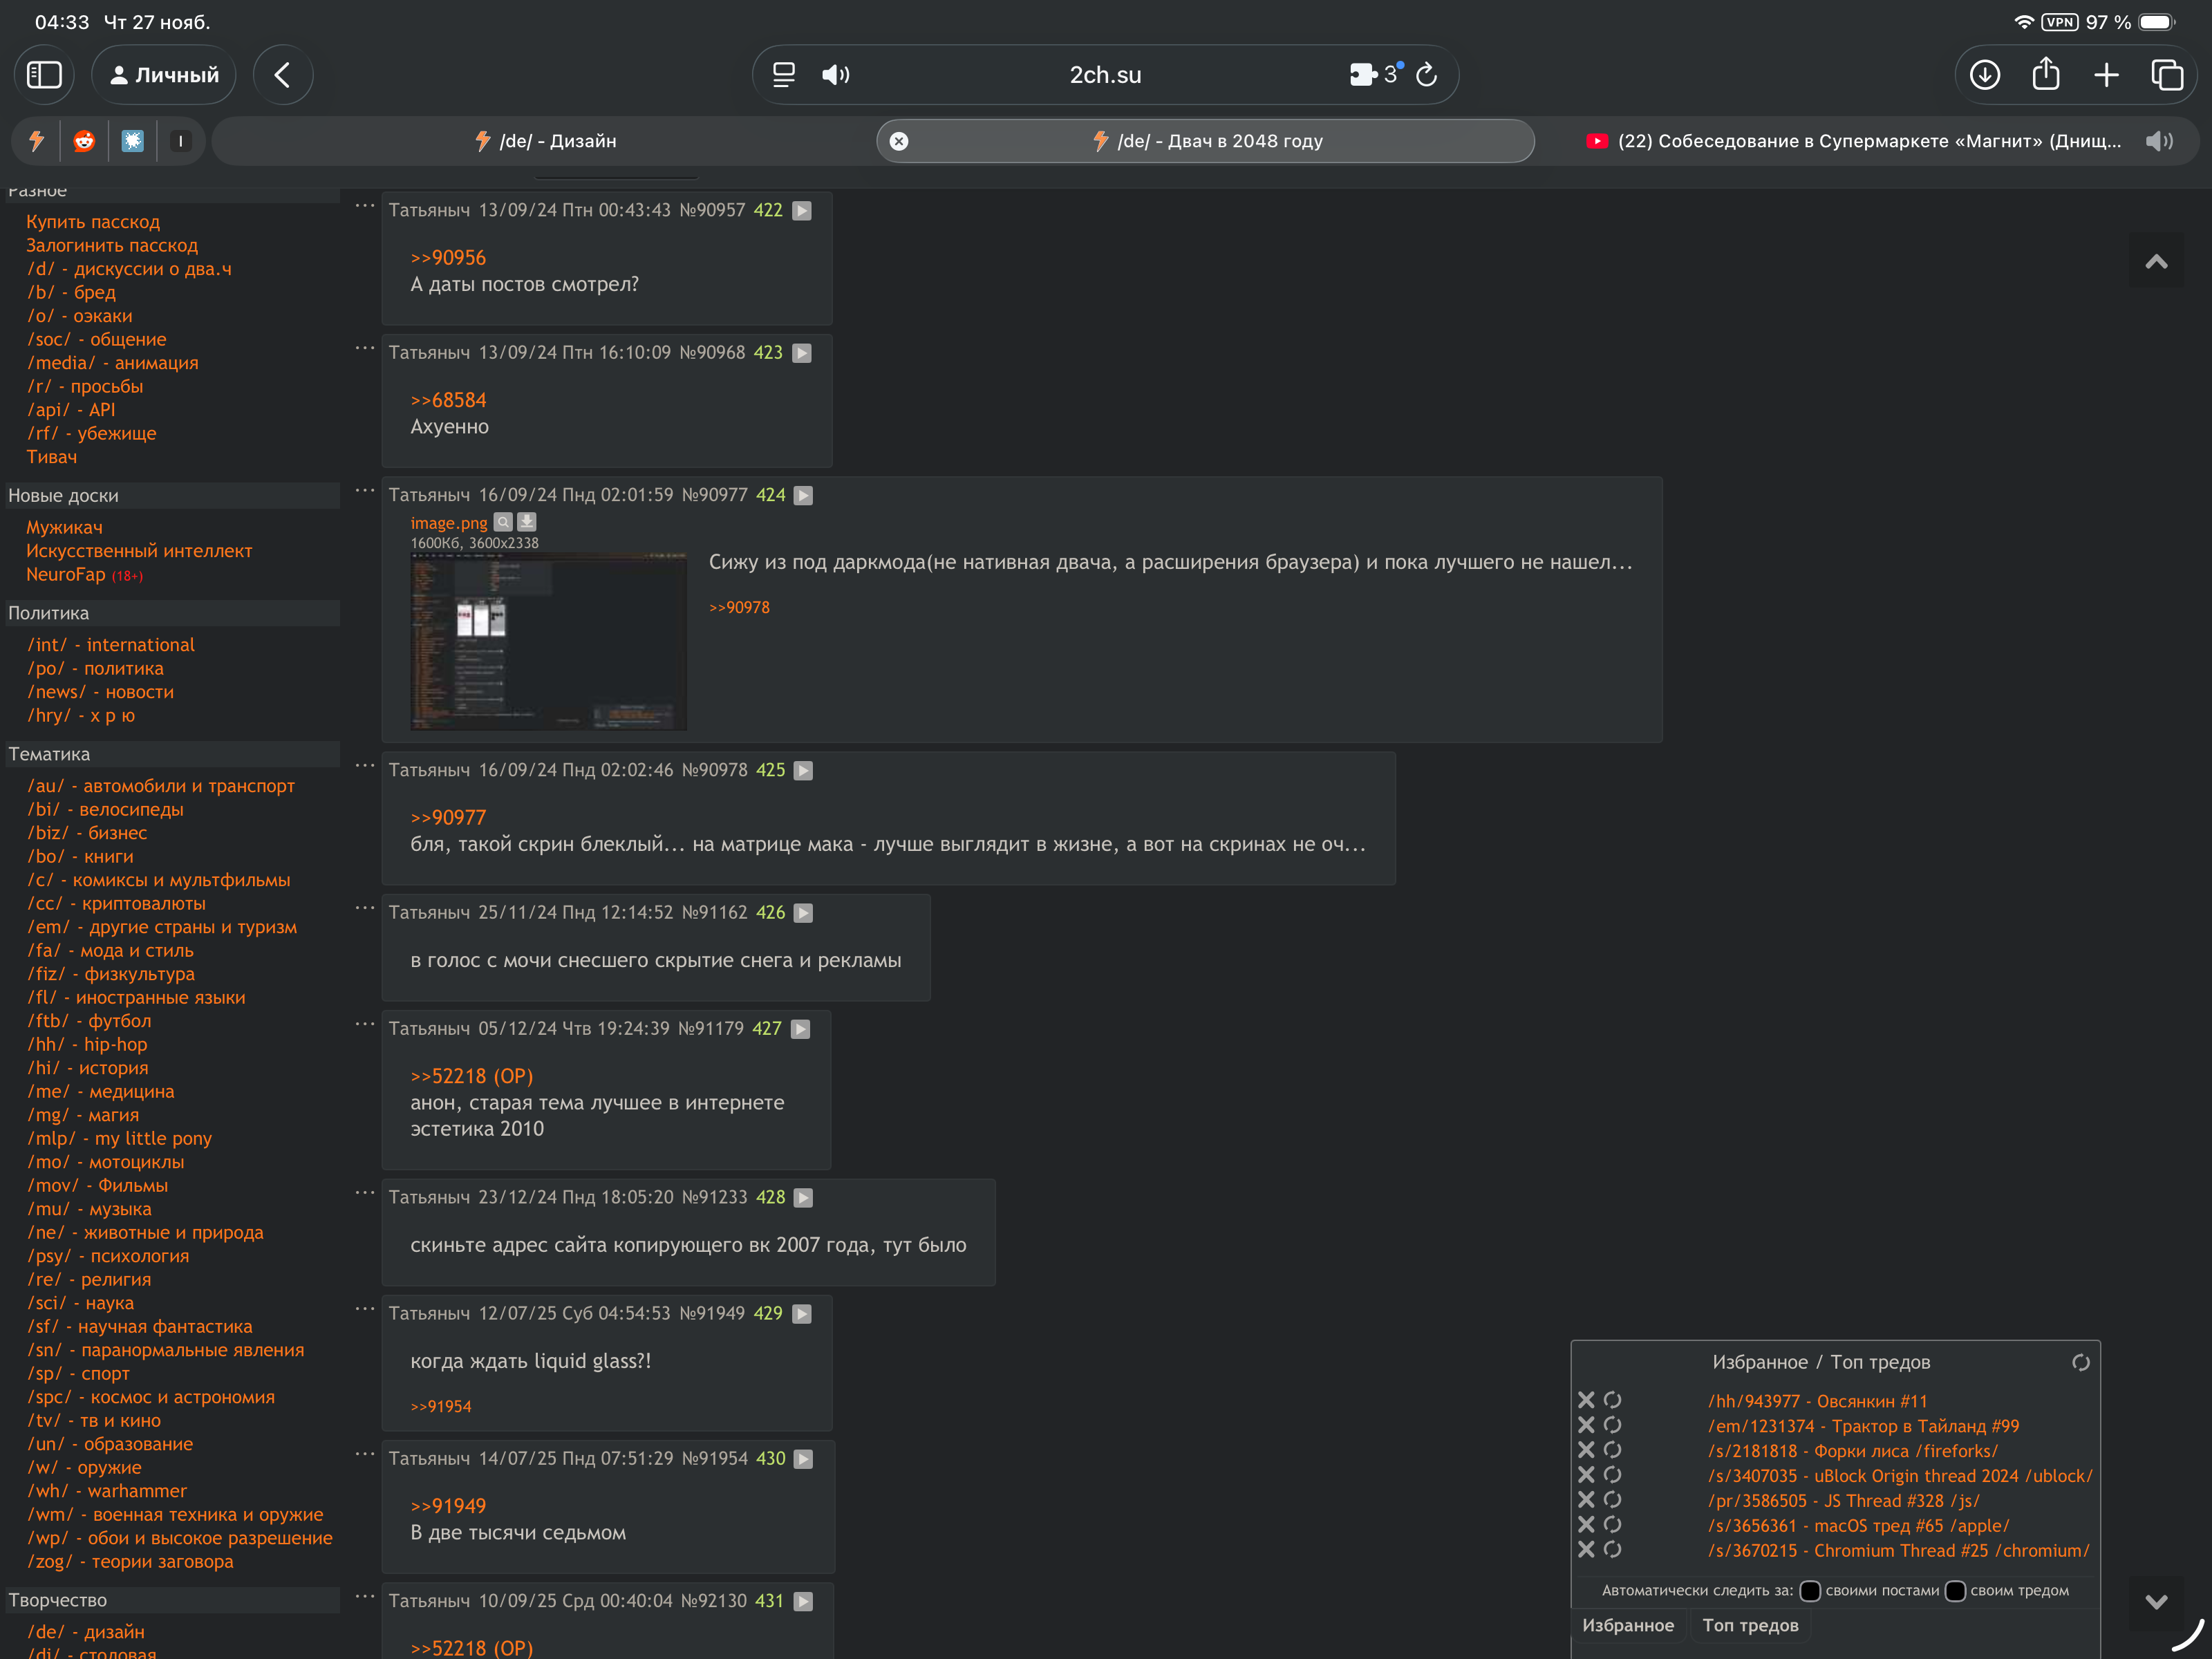This screenshot has width=2212, height=1659.
Task: Open the image.png screenshot thumbnail
Action: (548, 641)
